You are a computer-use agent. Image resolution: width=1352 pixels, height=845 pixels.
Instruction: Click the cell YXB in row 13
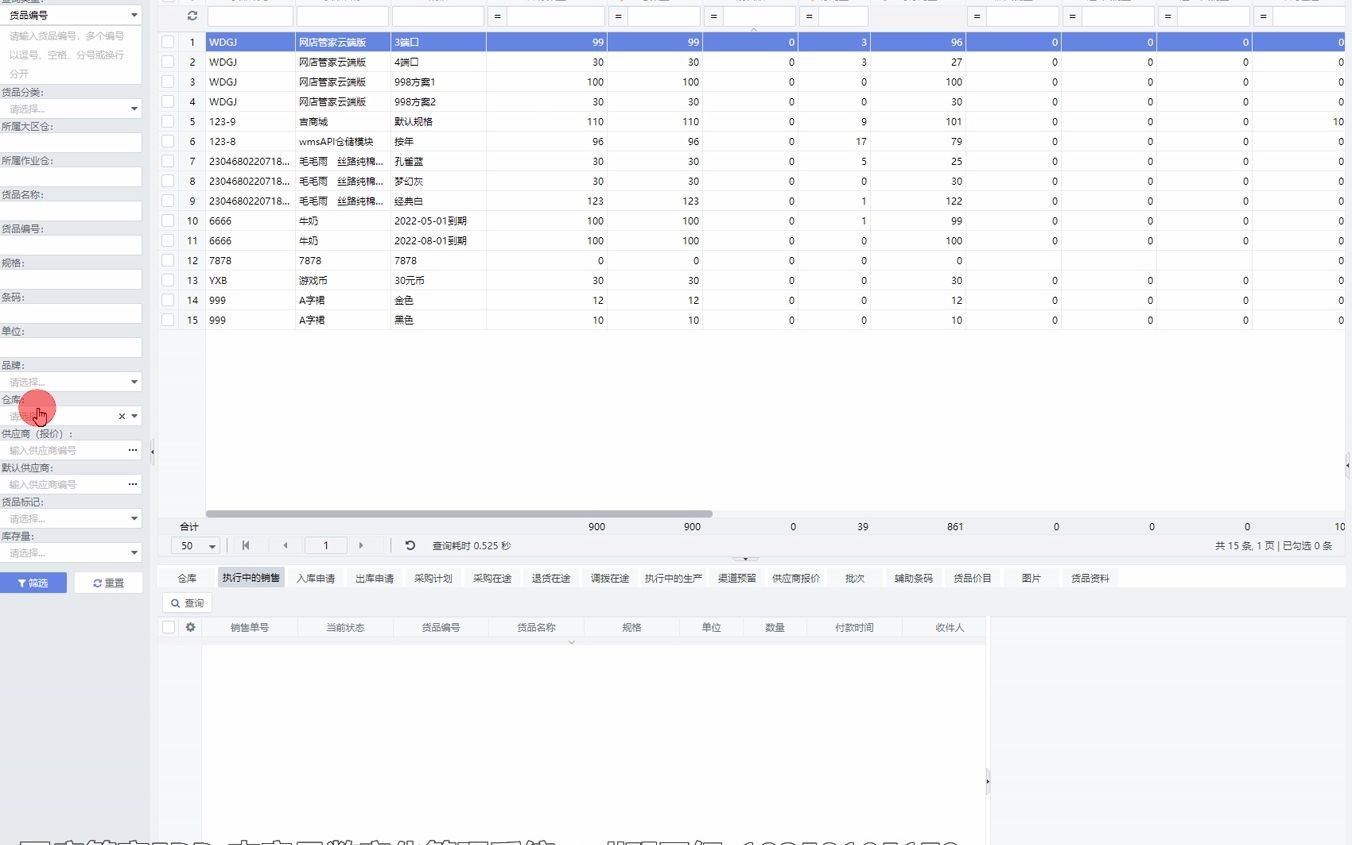pyautogui.click(x=250, y=280)
